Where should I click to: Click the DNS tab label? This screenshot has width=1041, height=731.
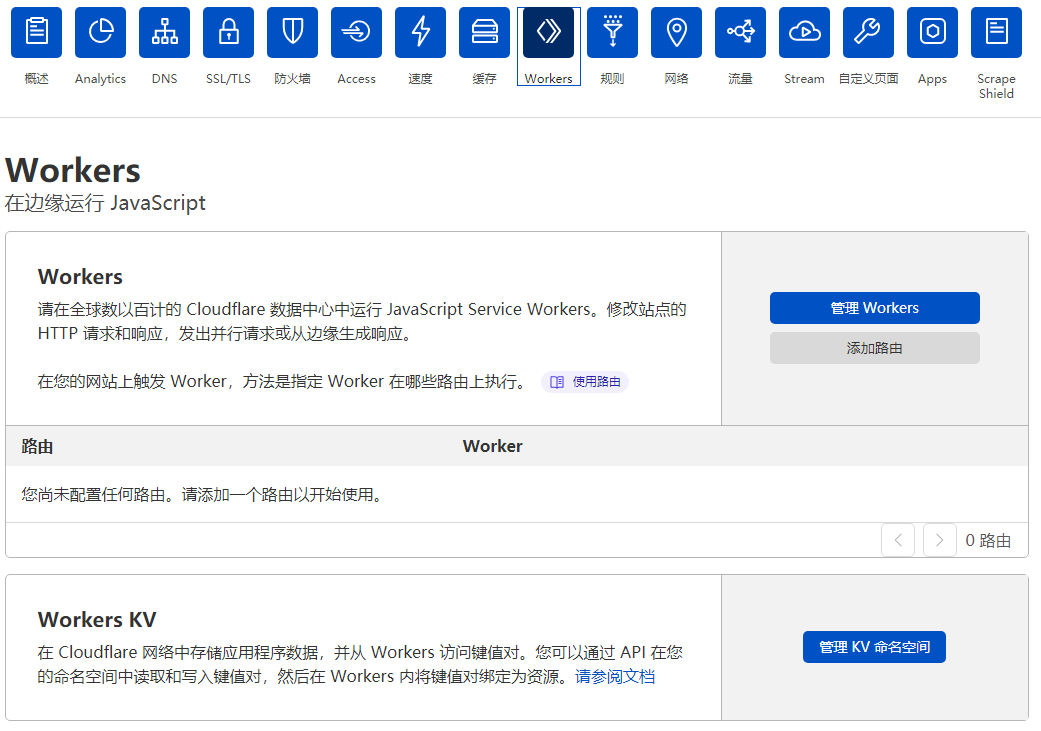[x=165, y=79]
